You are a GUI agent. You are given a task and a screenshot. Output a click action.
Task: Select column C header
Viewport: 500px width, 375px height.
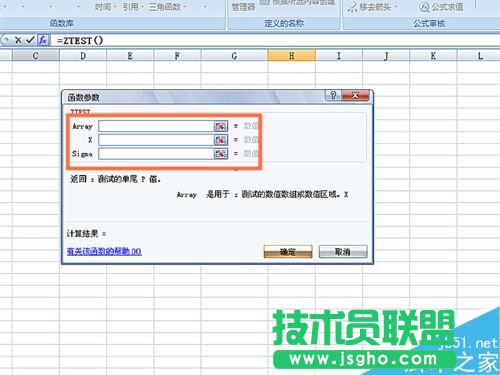(x=36, y=56)
